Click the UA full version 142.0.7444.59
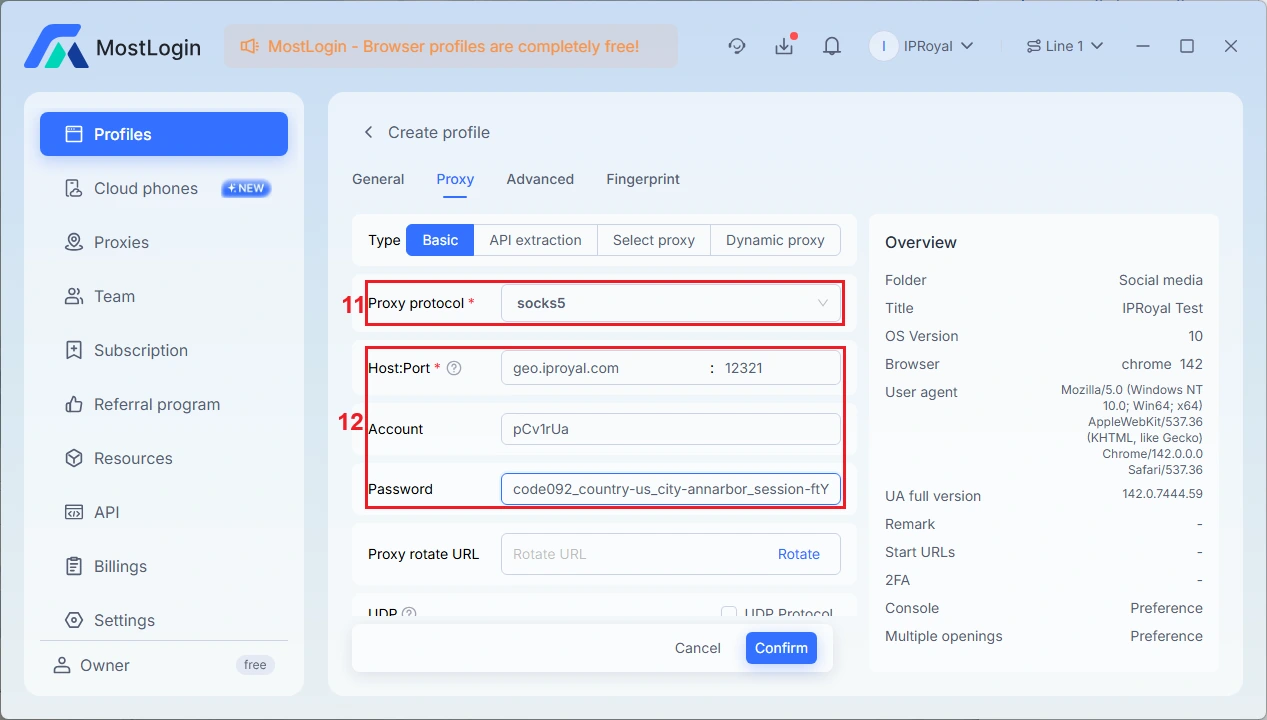Image resolution: width=1267 pixels, height=720 pixels. point(1162,494)
